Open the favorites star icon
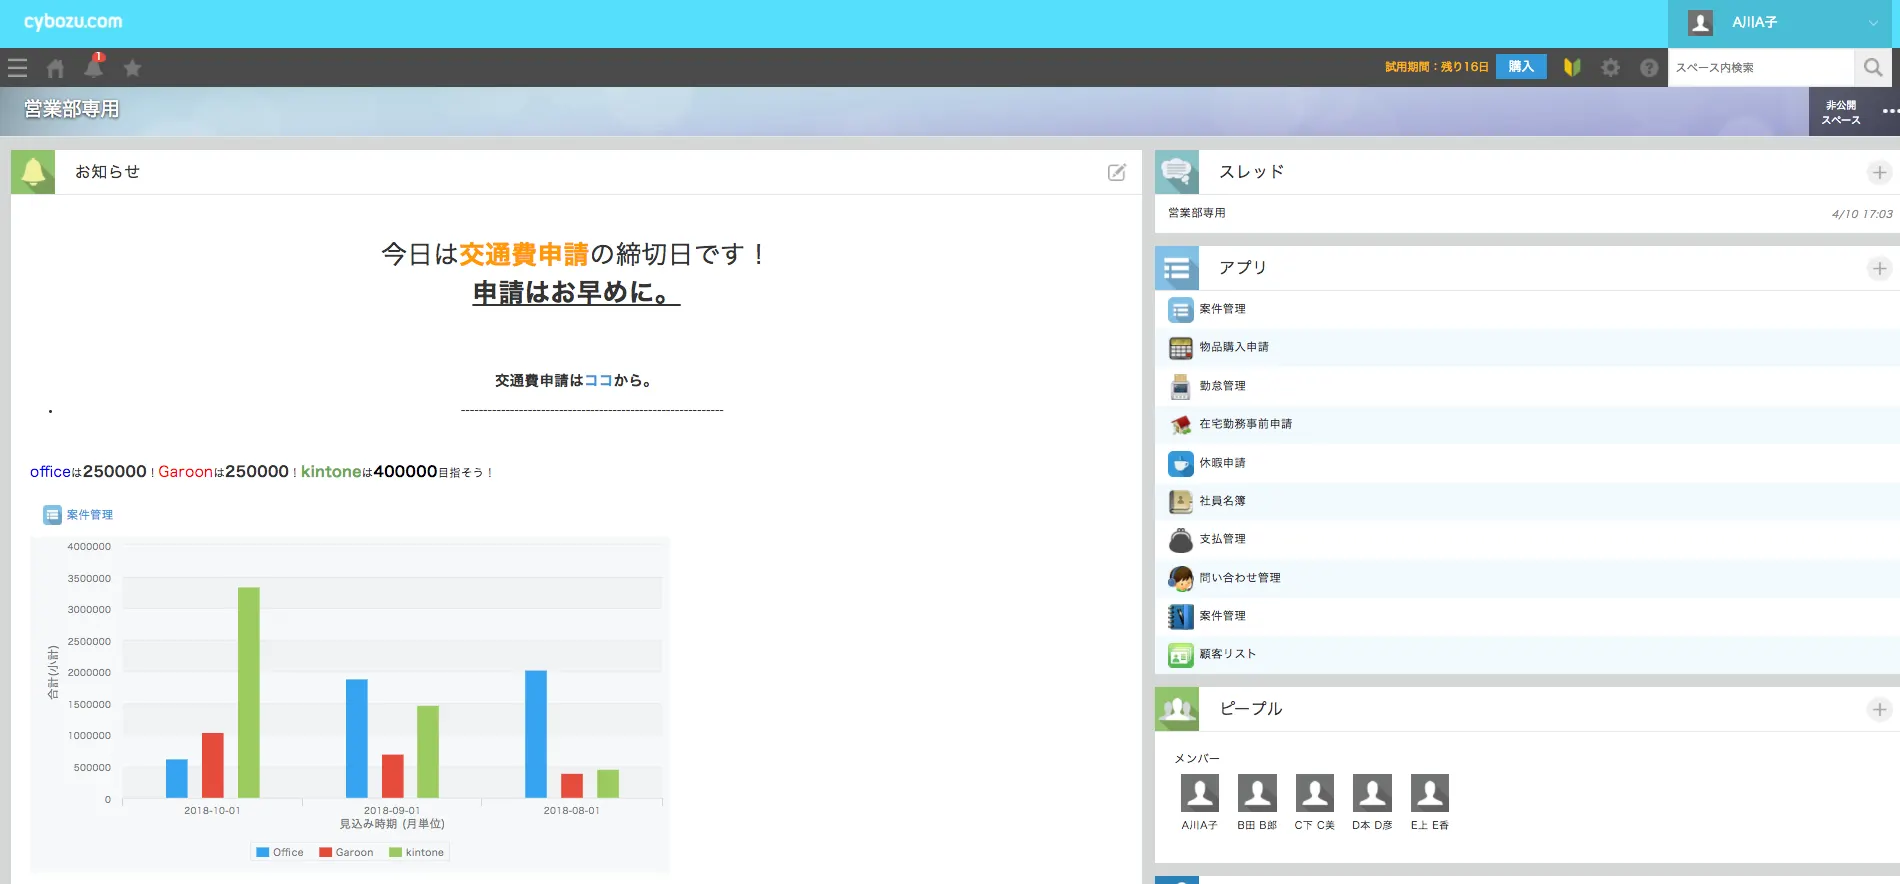This screenshot has width=1900, height=884. click(132, 68)
